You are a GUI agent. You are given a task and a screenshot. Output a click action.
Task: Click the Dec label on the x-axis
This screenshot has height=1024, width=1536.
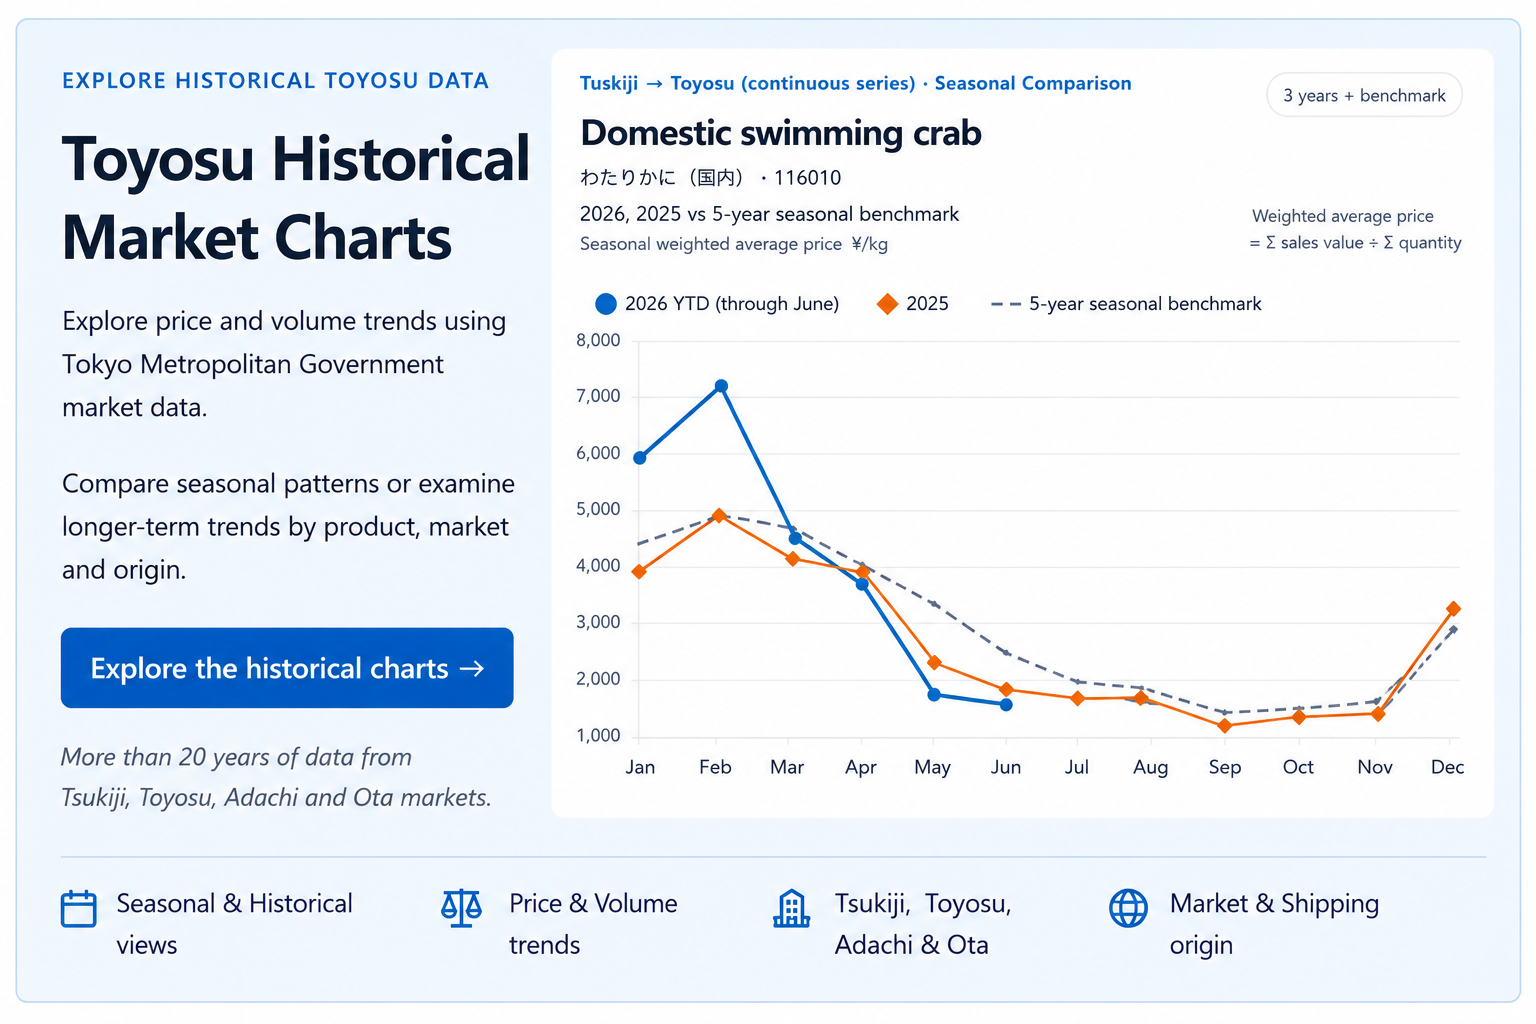pos(1447,767)
